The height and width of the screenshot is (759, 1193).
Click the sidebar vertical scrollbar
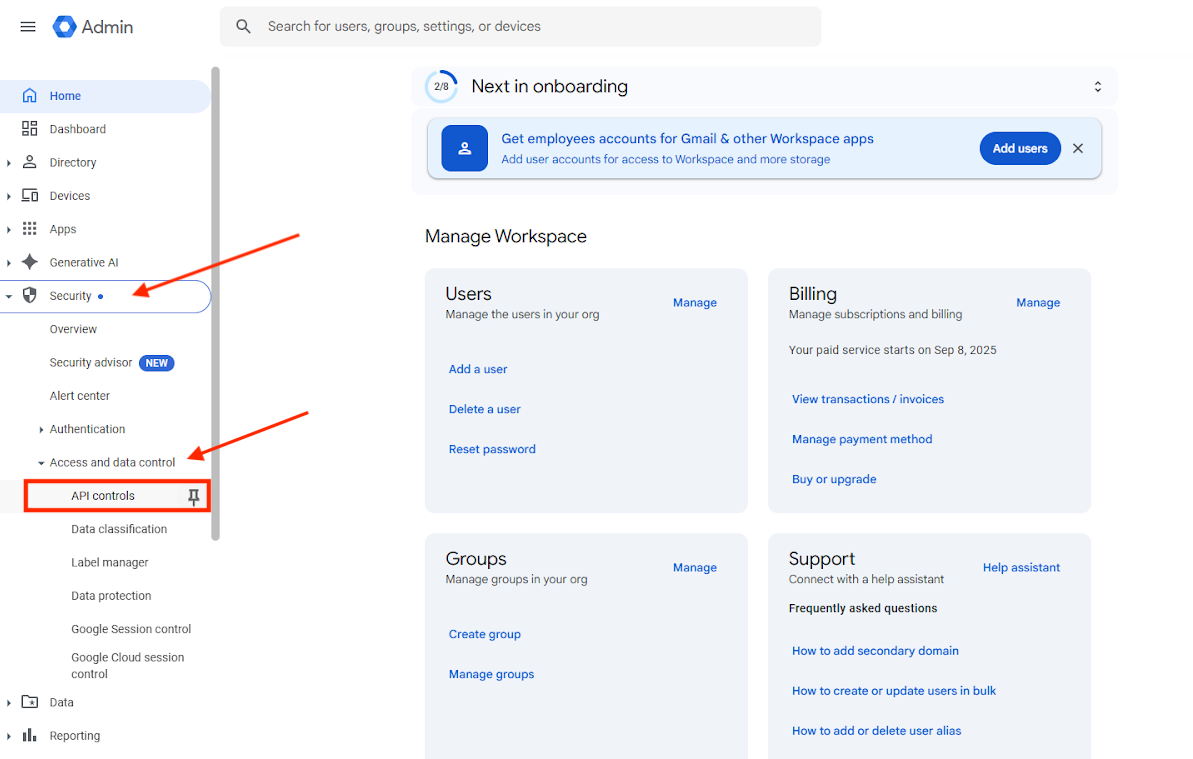[x=215, y=303]
